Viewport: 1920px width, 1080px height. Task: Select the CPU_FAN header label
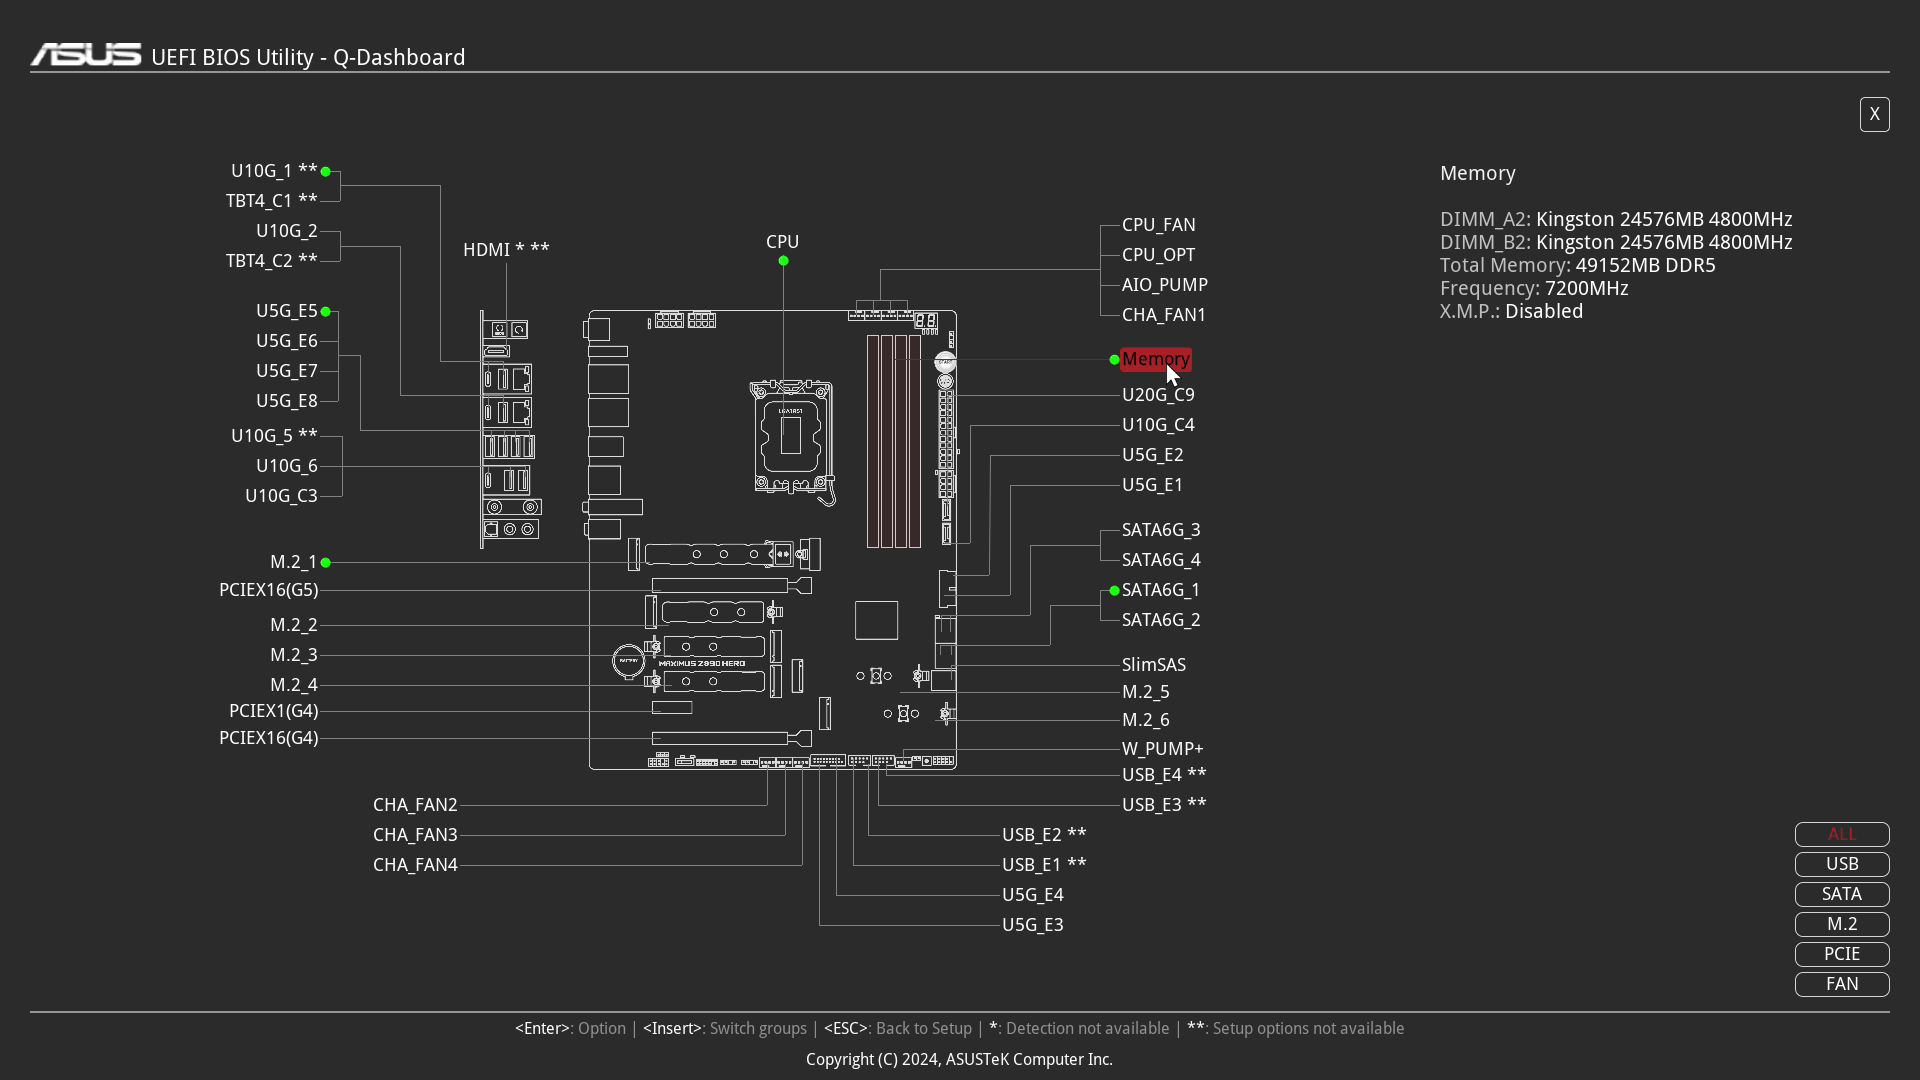pyautogui.click(x=1158, y=225)
